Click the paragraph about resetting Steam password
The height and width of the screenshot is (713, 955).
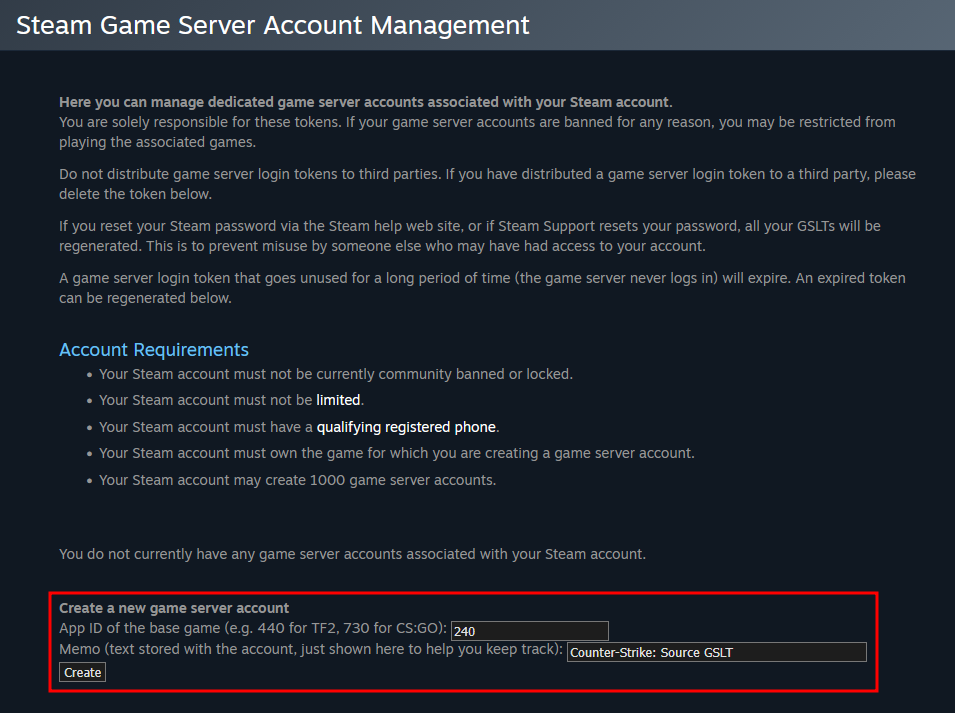tap(470, 236)
